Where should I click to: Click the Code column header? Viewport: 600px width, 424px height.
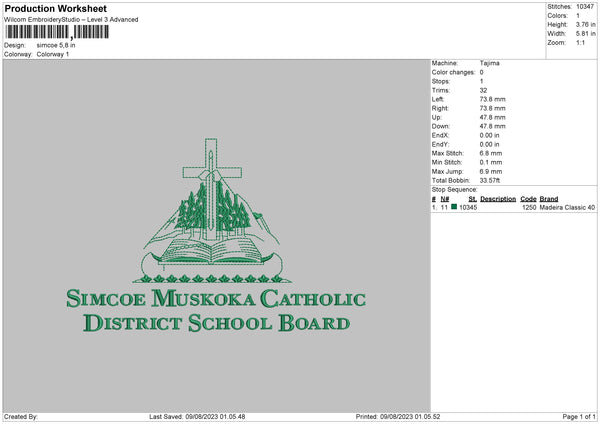point(528,198)
